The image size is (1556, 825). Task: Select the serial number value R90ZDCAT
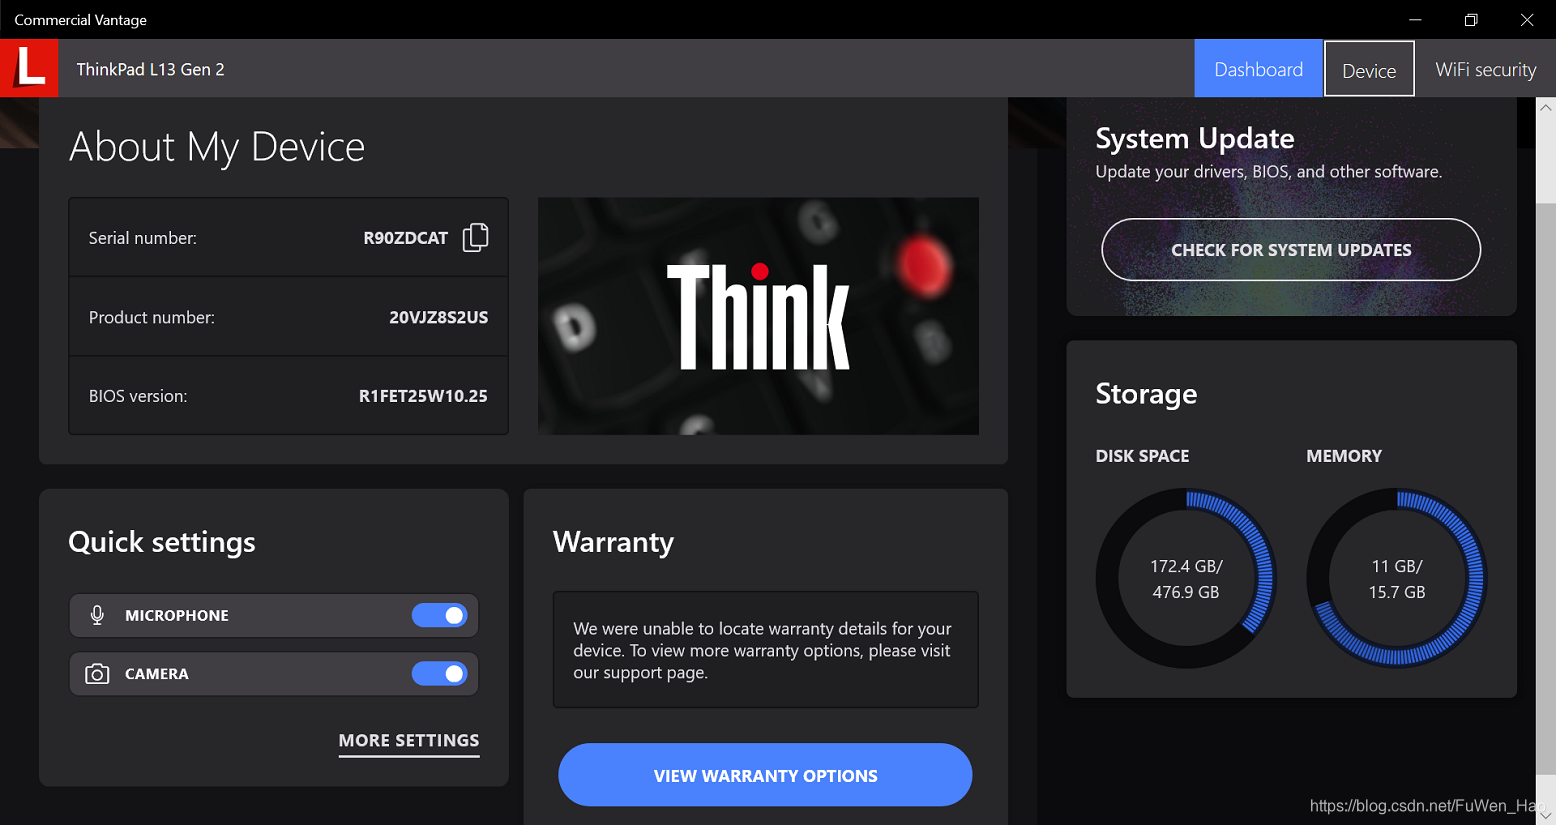pos(405,238)
